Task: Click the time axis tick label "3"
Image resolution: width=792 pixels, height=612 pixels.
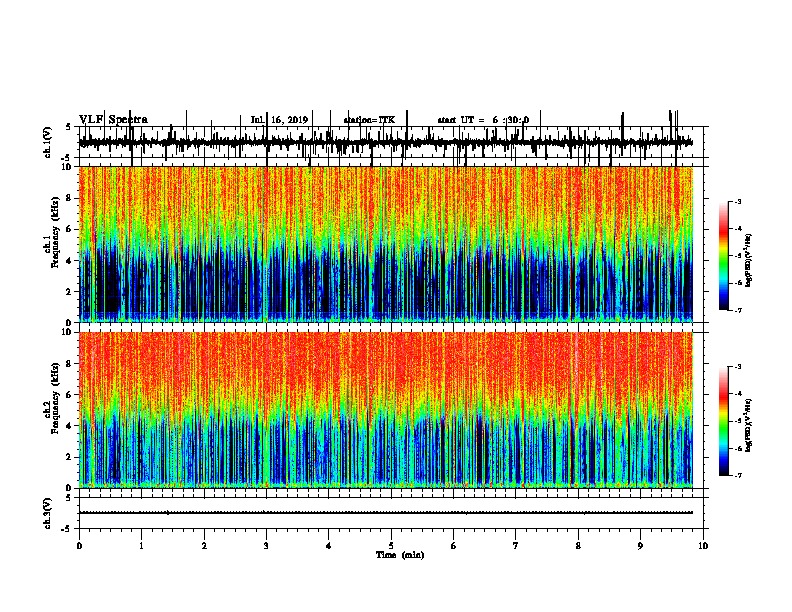Action: click(x=266, y=546)
